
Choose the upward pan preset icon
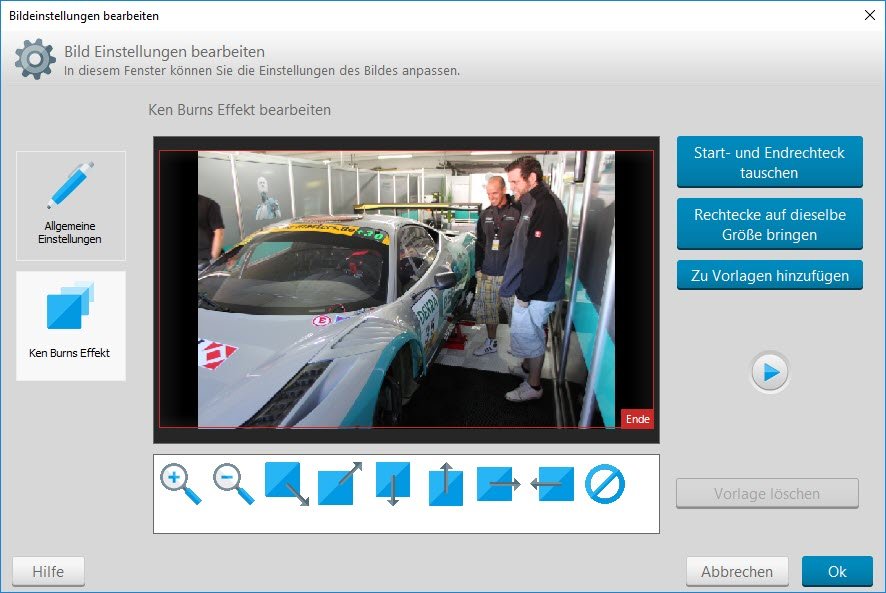446,484
